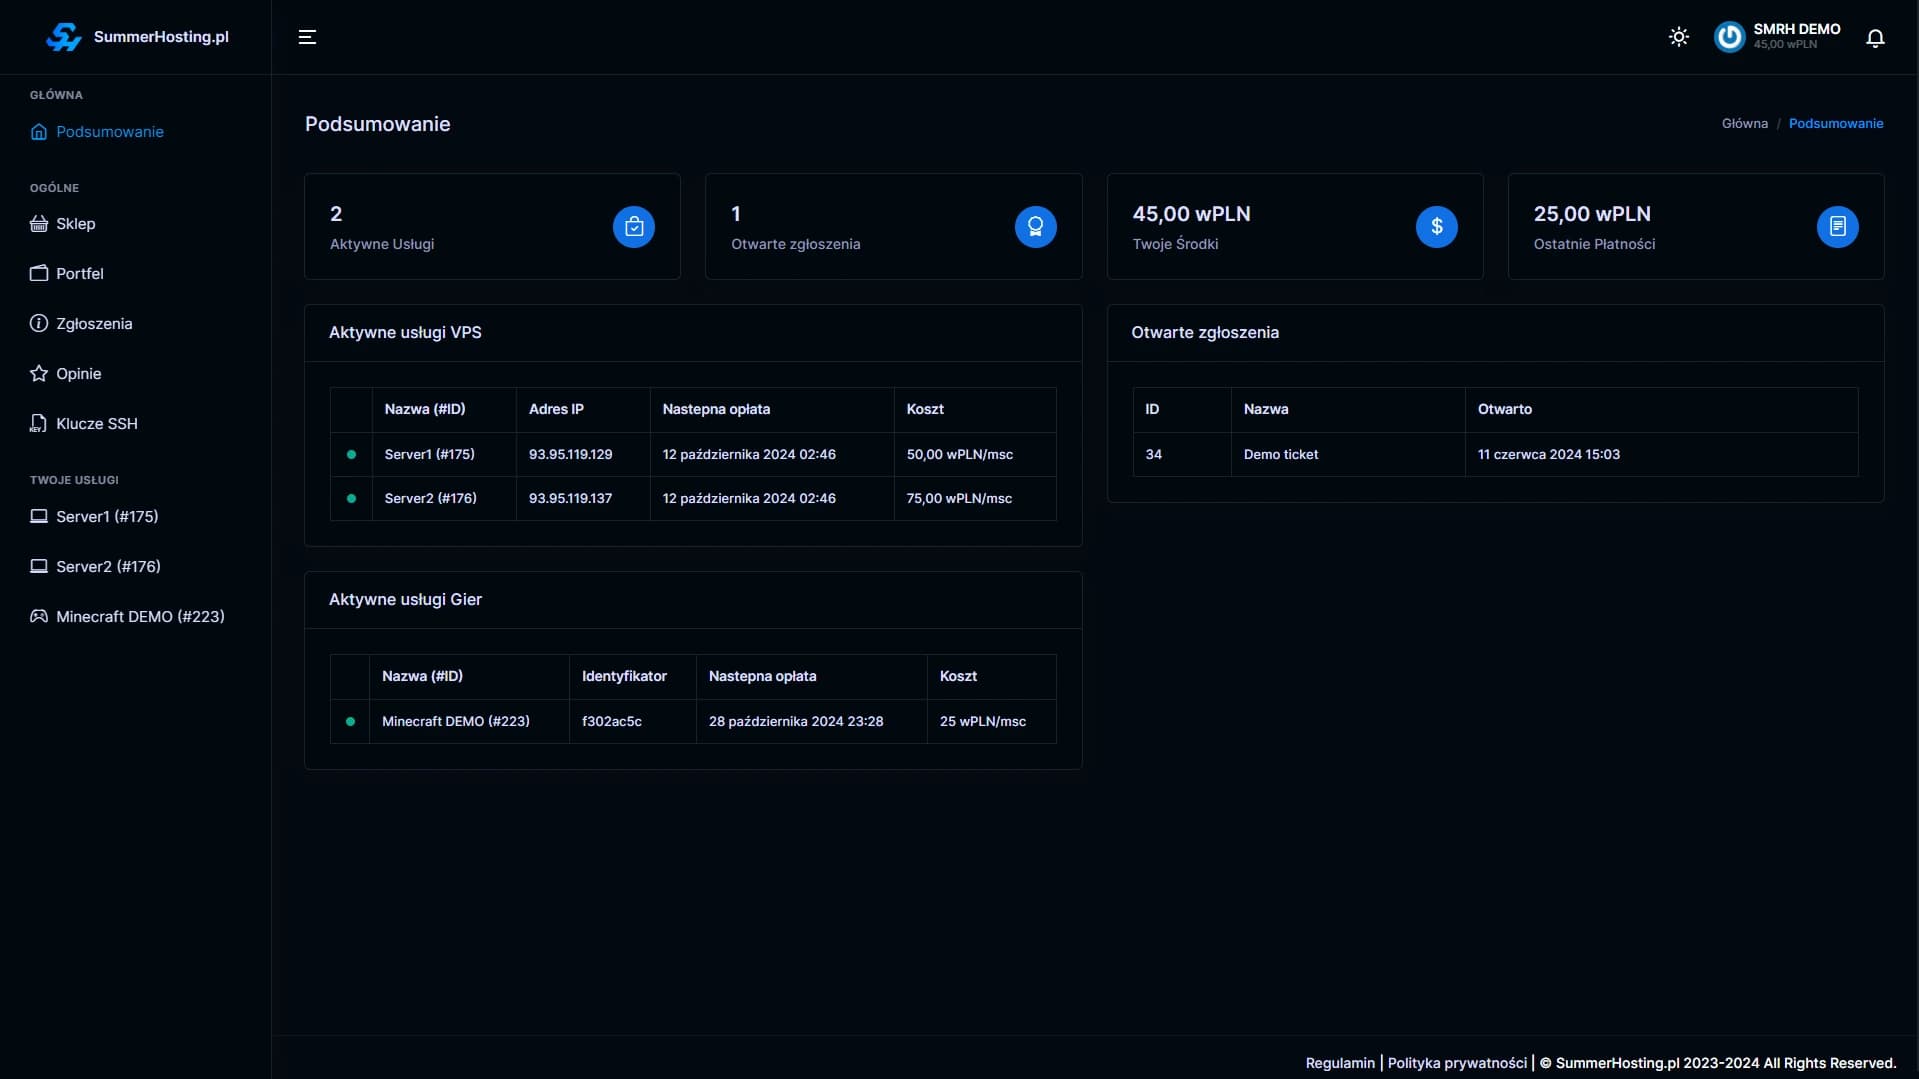1919x1079 pixels.
Task: Click the Nastepna opłata header in VPS table
Action: pos(716,410)
